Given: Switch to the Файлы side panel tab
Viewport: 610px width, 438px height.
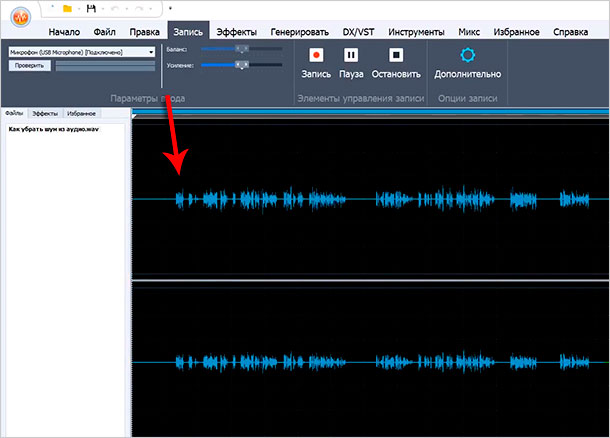Looking at the screenshot, I should pyautogui.click(x=14, y=113).
